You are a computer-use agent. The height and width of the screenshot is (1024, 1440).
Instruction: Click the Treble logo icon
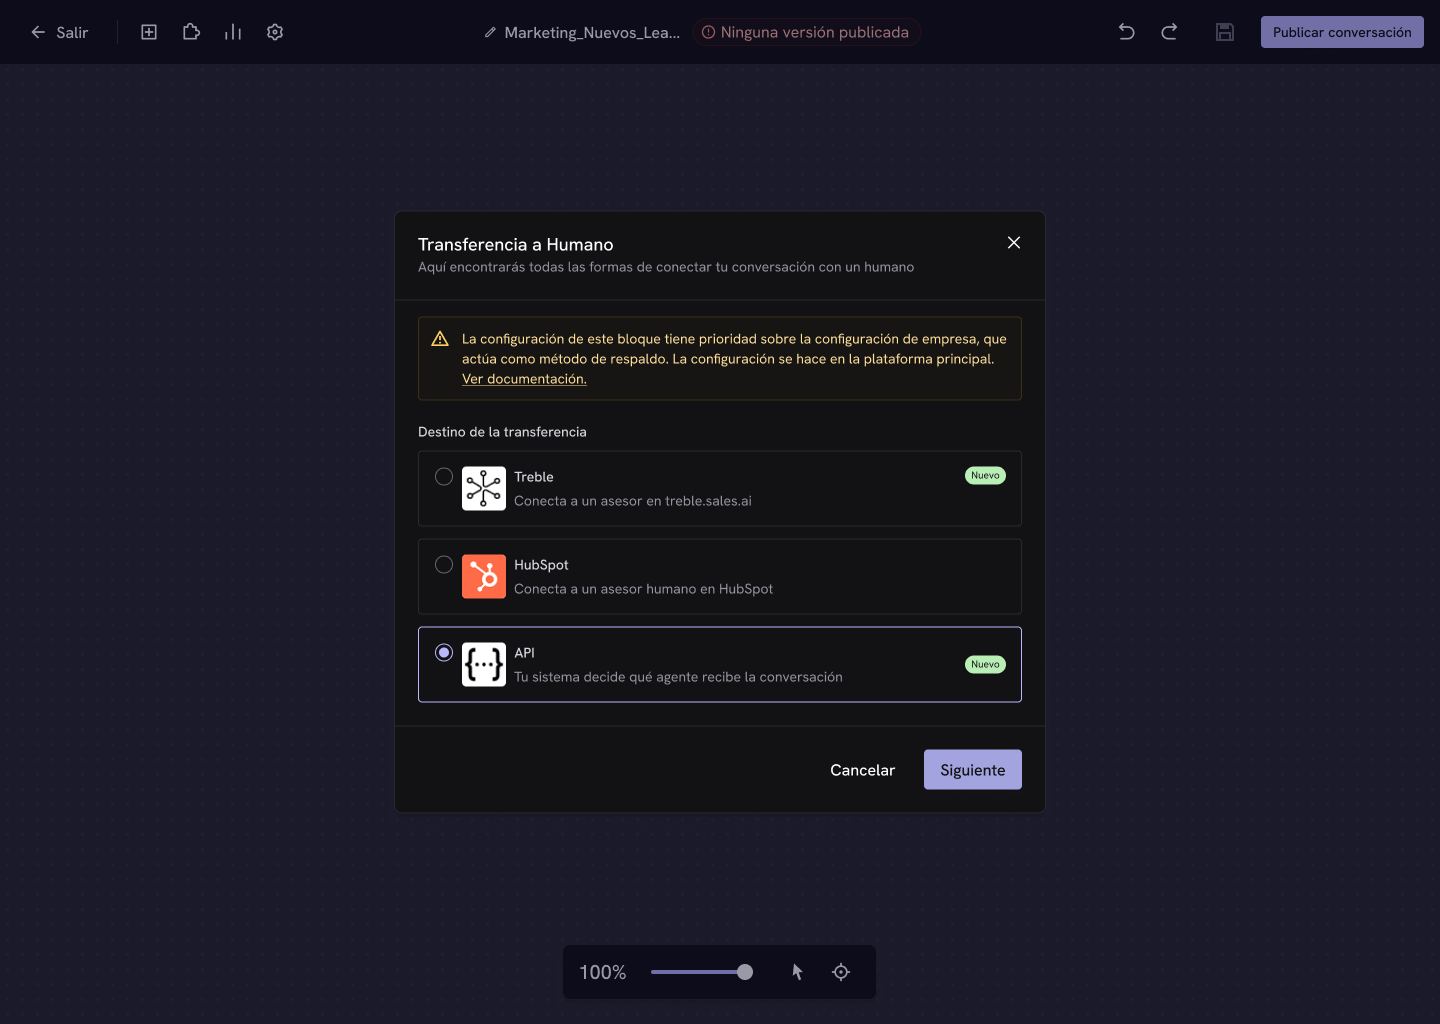484,489
